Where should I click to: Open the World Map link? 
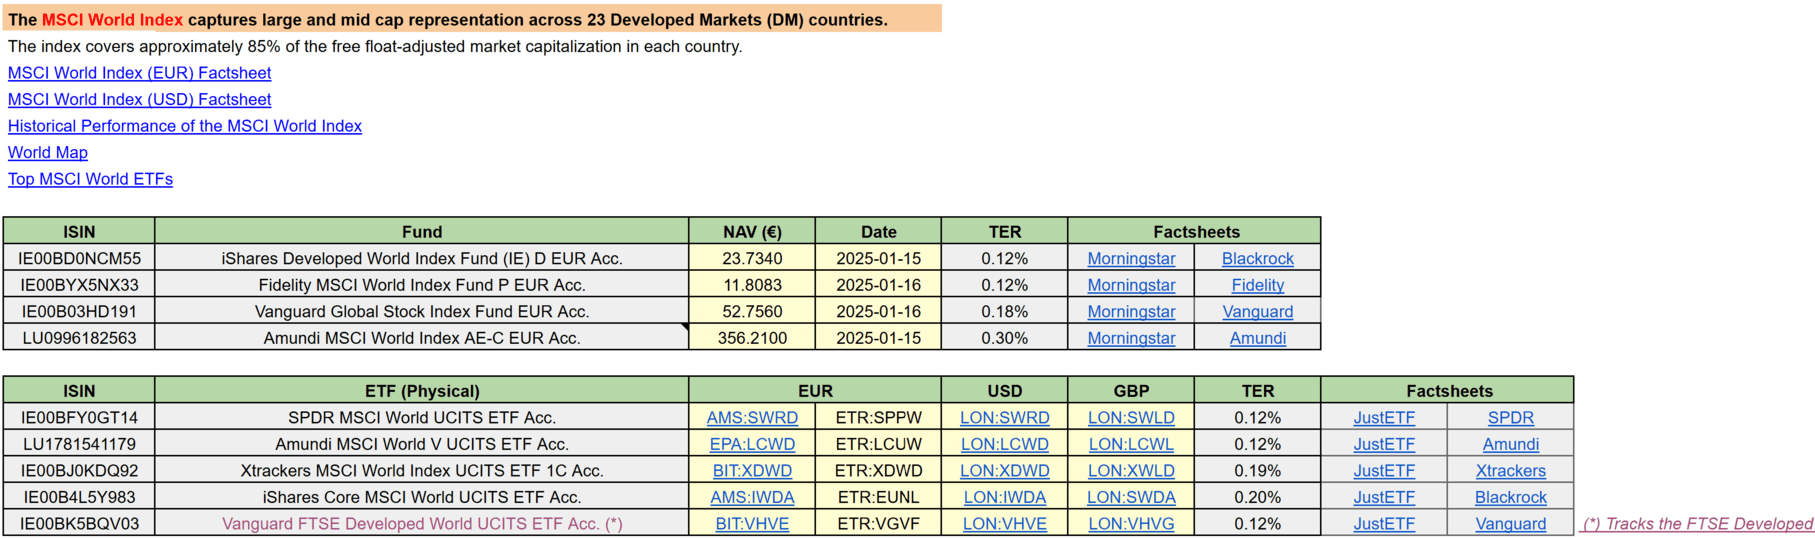[48, 152]
